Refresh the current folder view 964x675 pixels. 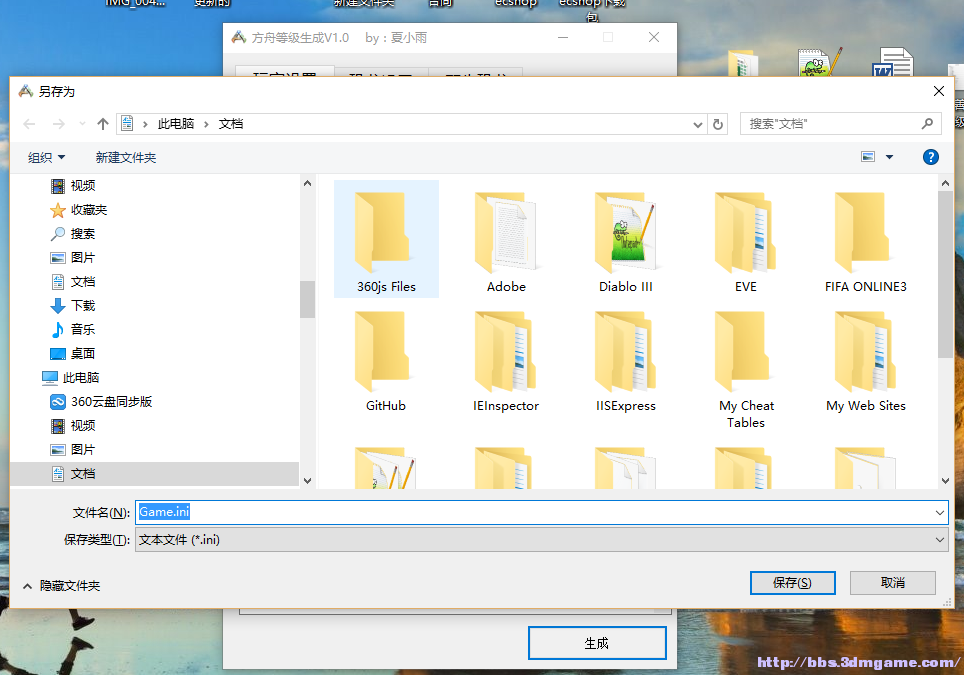click(717, 124)
